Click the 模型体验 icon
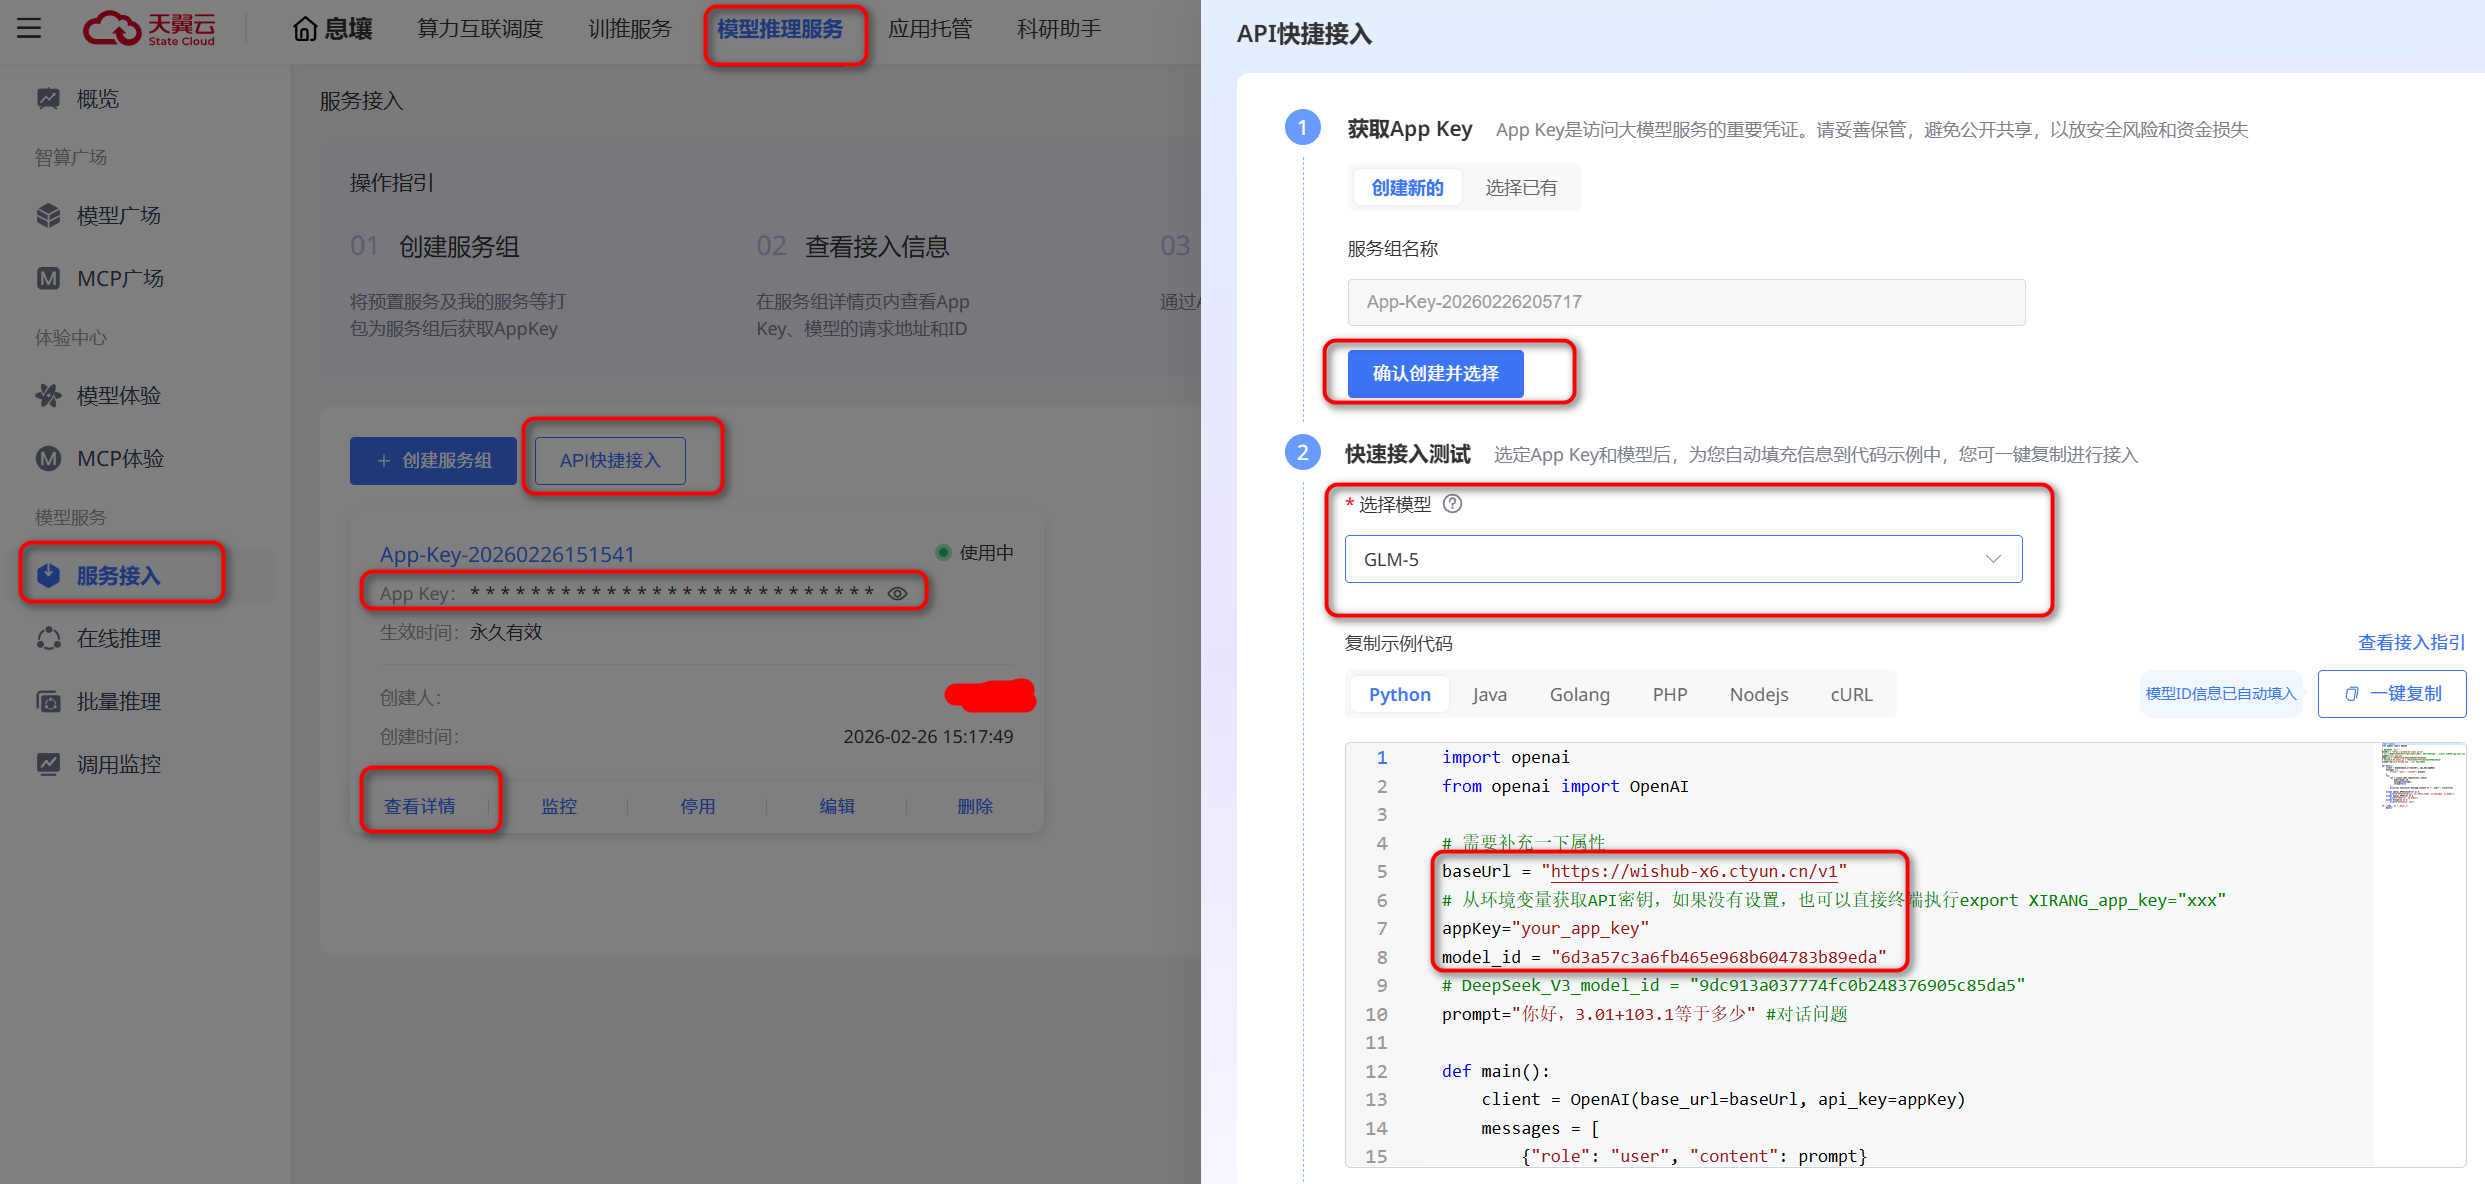 point(48,396)
